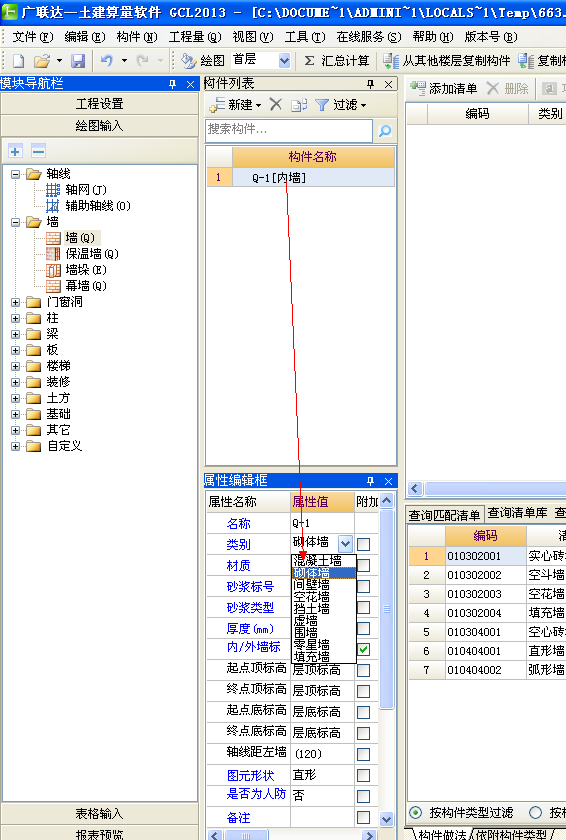Click the 绘图输入 button
566x840 pixels.
pos(100,126)
